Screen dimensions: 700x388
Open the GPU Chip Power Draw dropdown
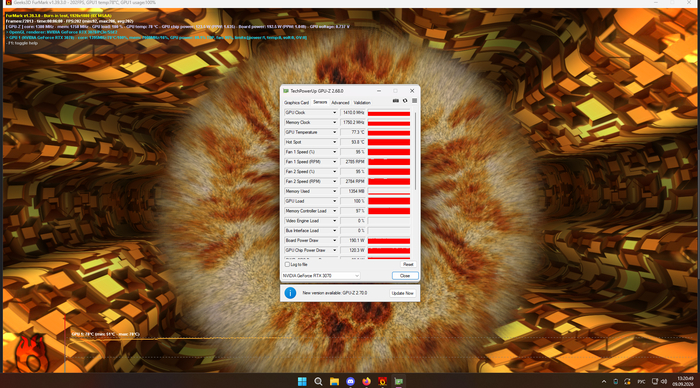(x=334, y=250)
